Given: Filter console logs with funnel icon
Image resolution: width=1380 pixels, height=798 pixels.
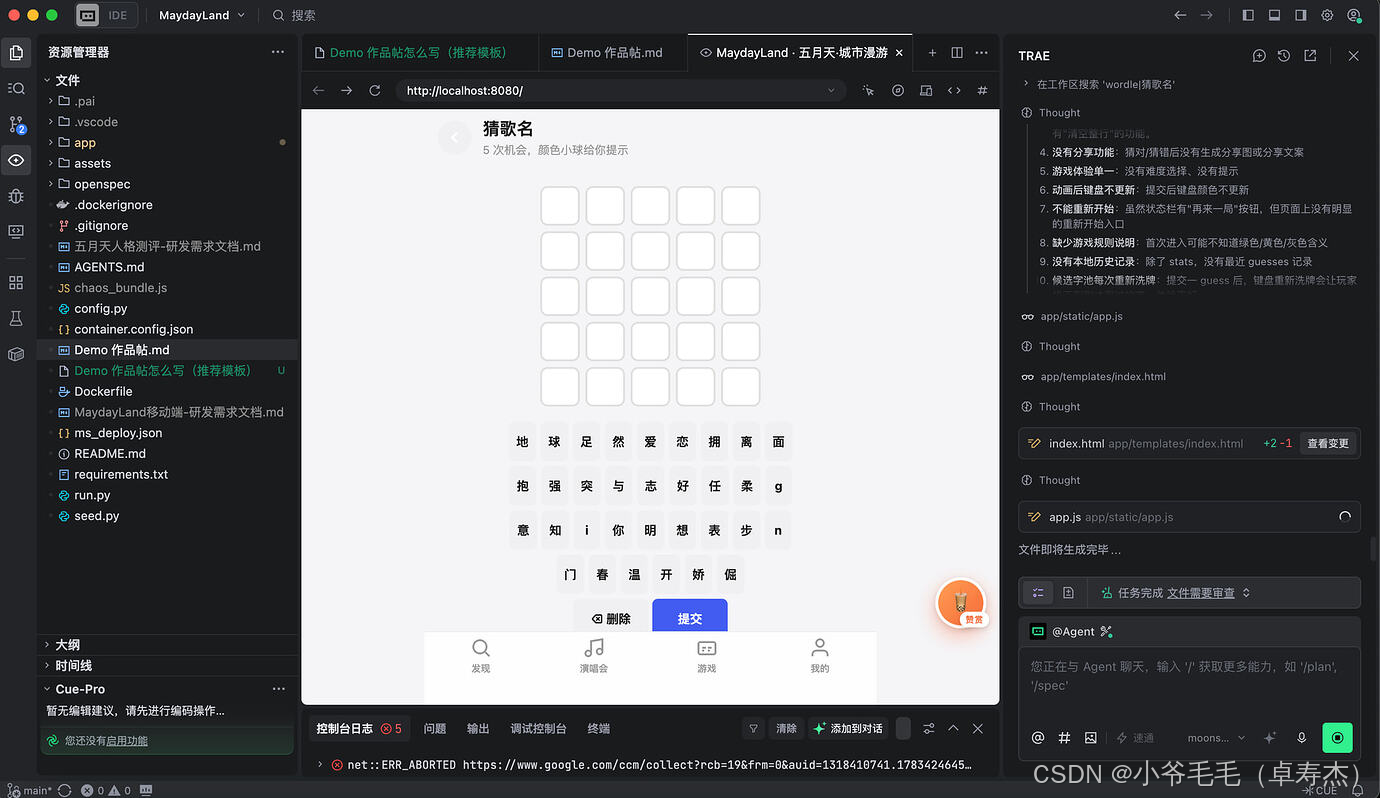Looking at the screenshot, I should point(754,729).
